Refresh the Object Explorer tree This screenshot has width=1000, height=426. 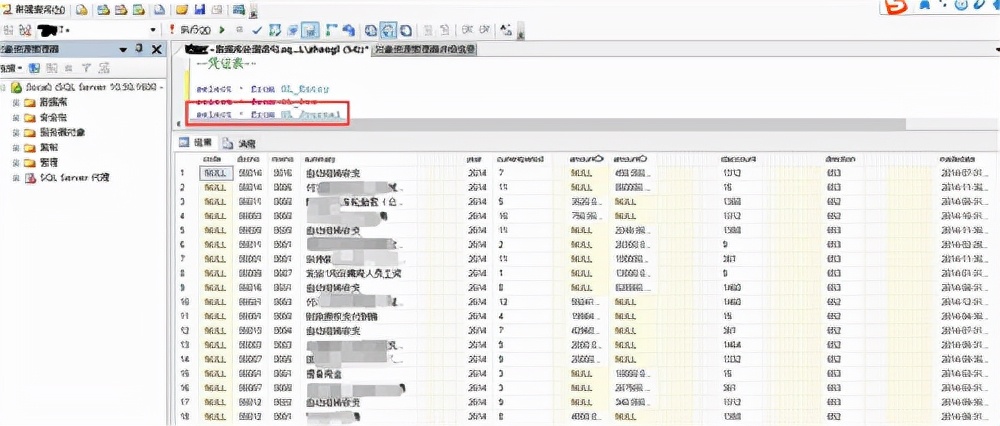pos(104,68)
